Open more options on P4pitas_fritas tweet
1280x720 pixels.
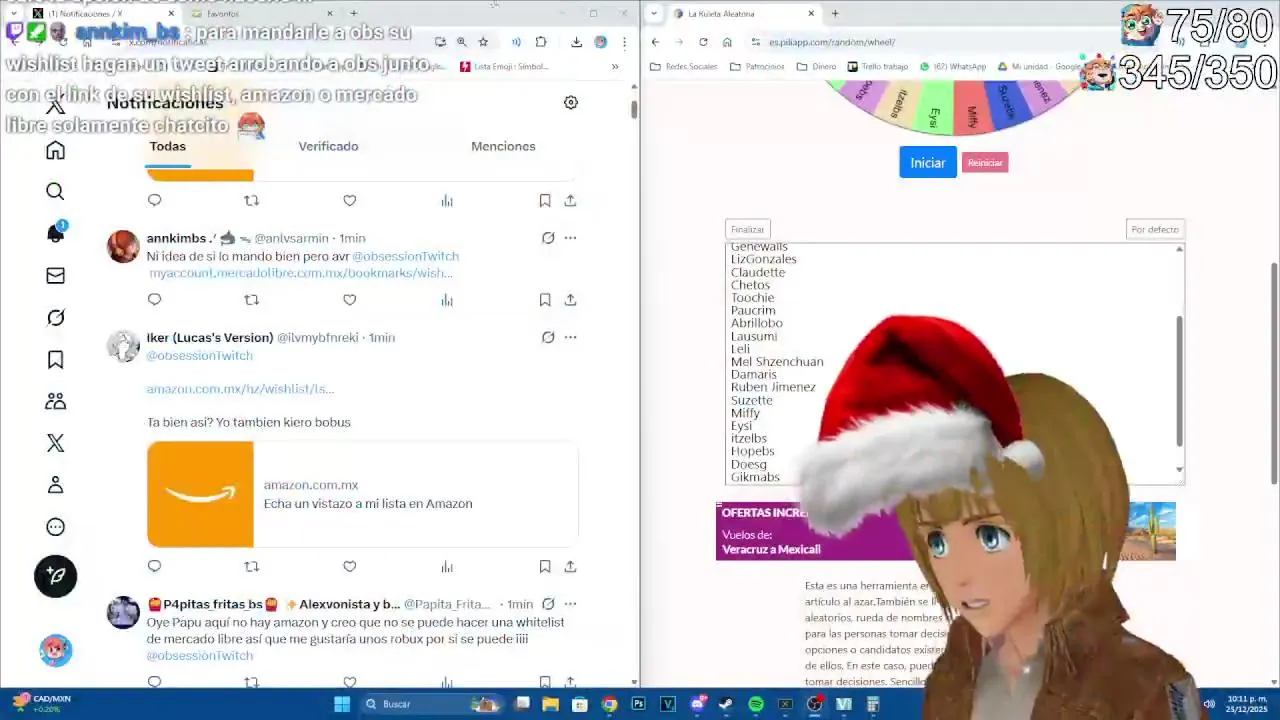570,604
